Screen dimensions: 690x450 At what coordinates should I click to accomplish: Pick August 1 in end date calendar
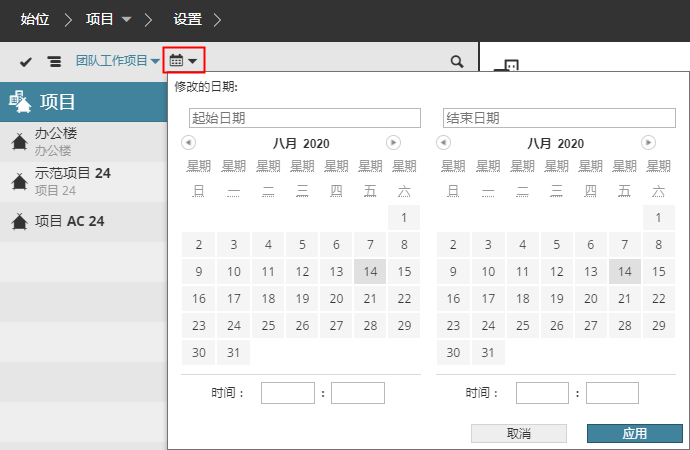[659, 217]
